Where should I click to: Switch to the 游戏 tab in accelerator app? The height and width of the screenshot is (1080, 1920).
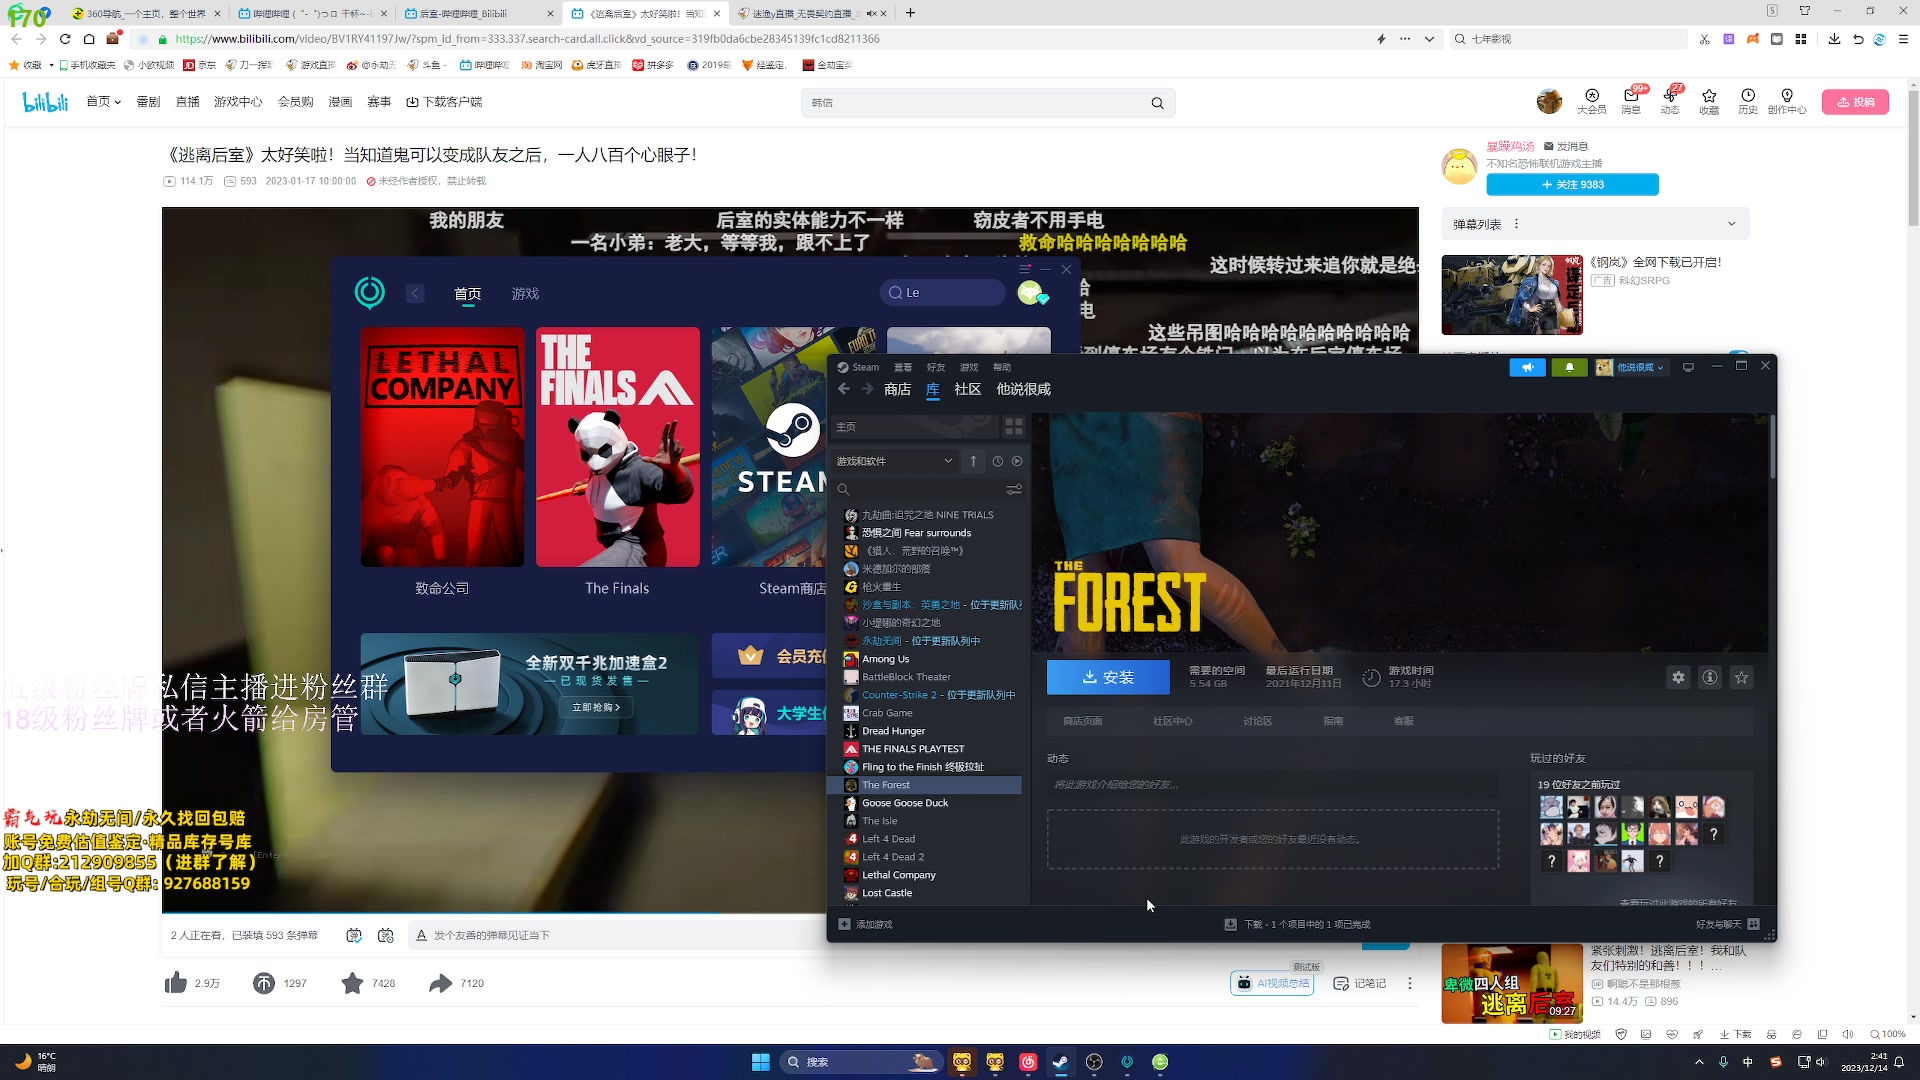pos(525,293)
